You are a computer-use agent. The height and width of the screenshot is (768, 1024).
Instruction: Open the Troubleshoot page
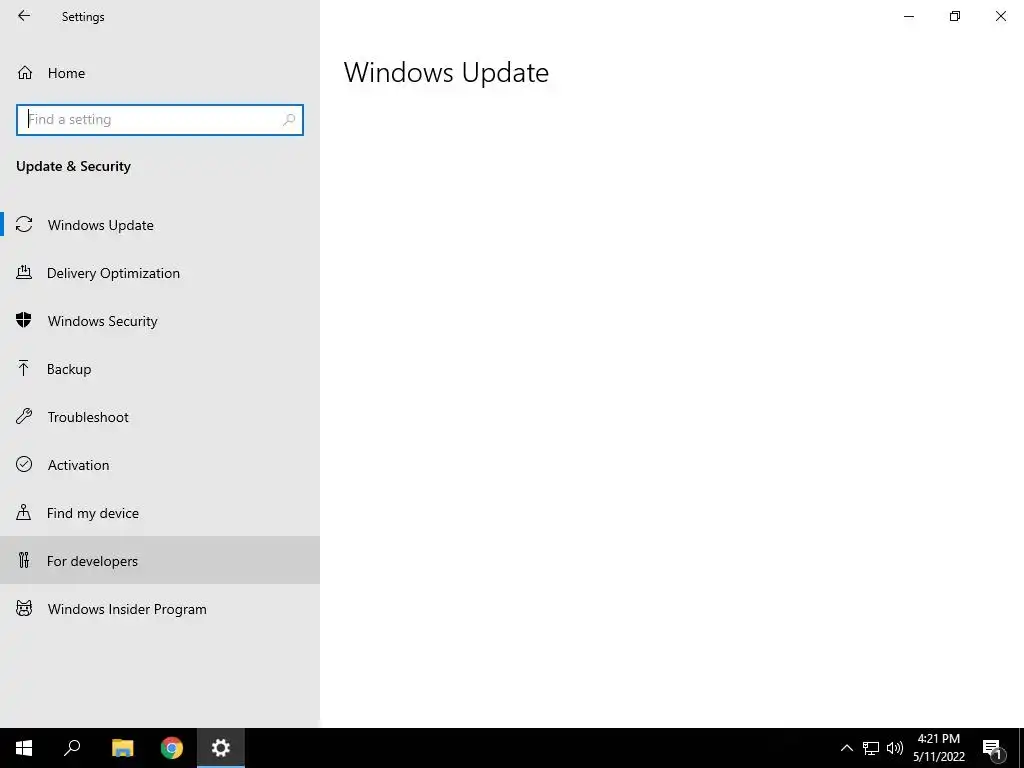pyautogui.click(x=160, y=417)
